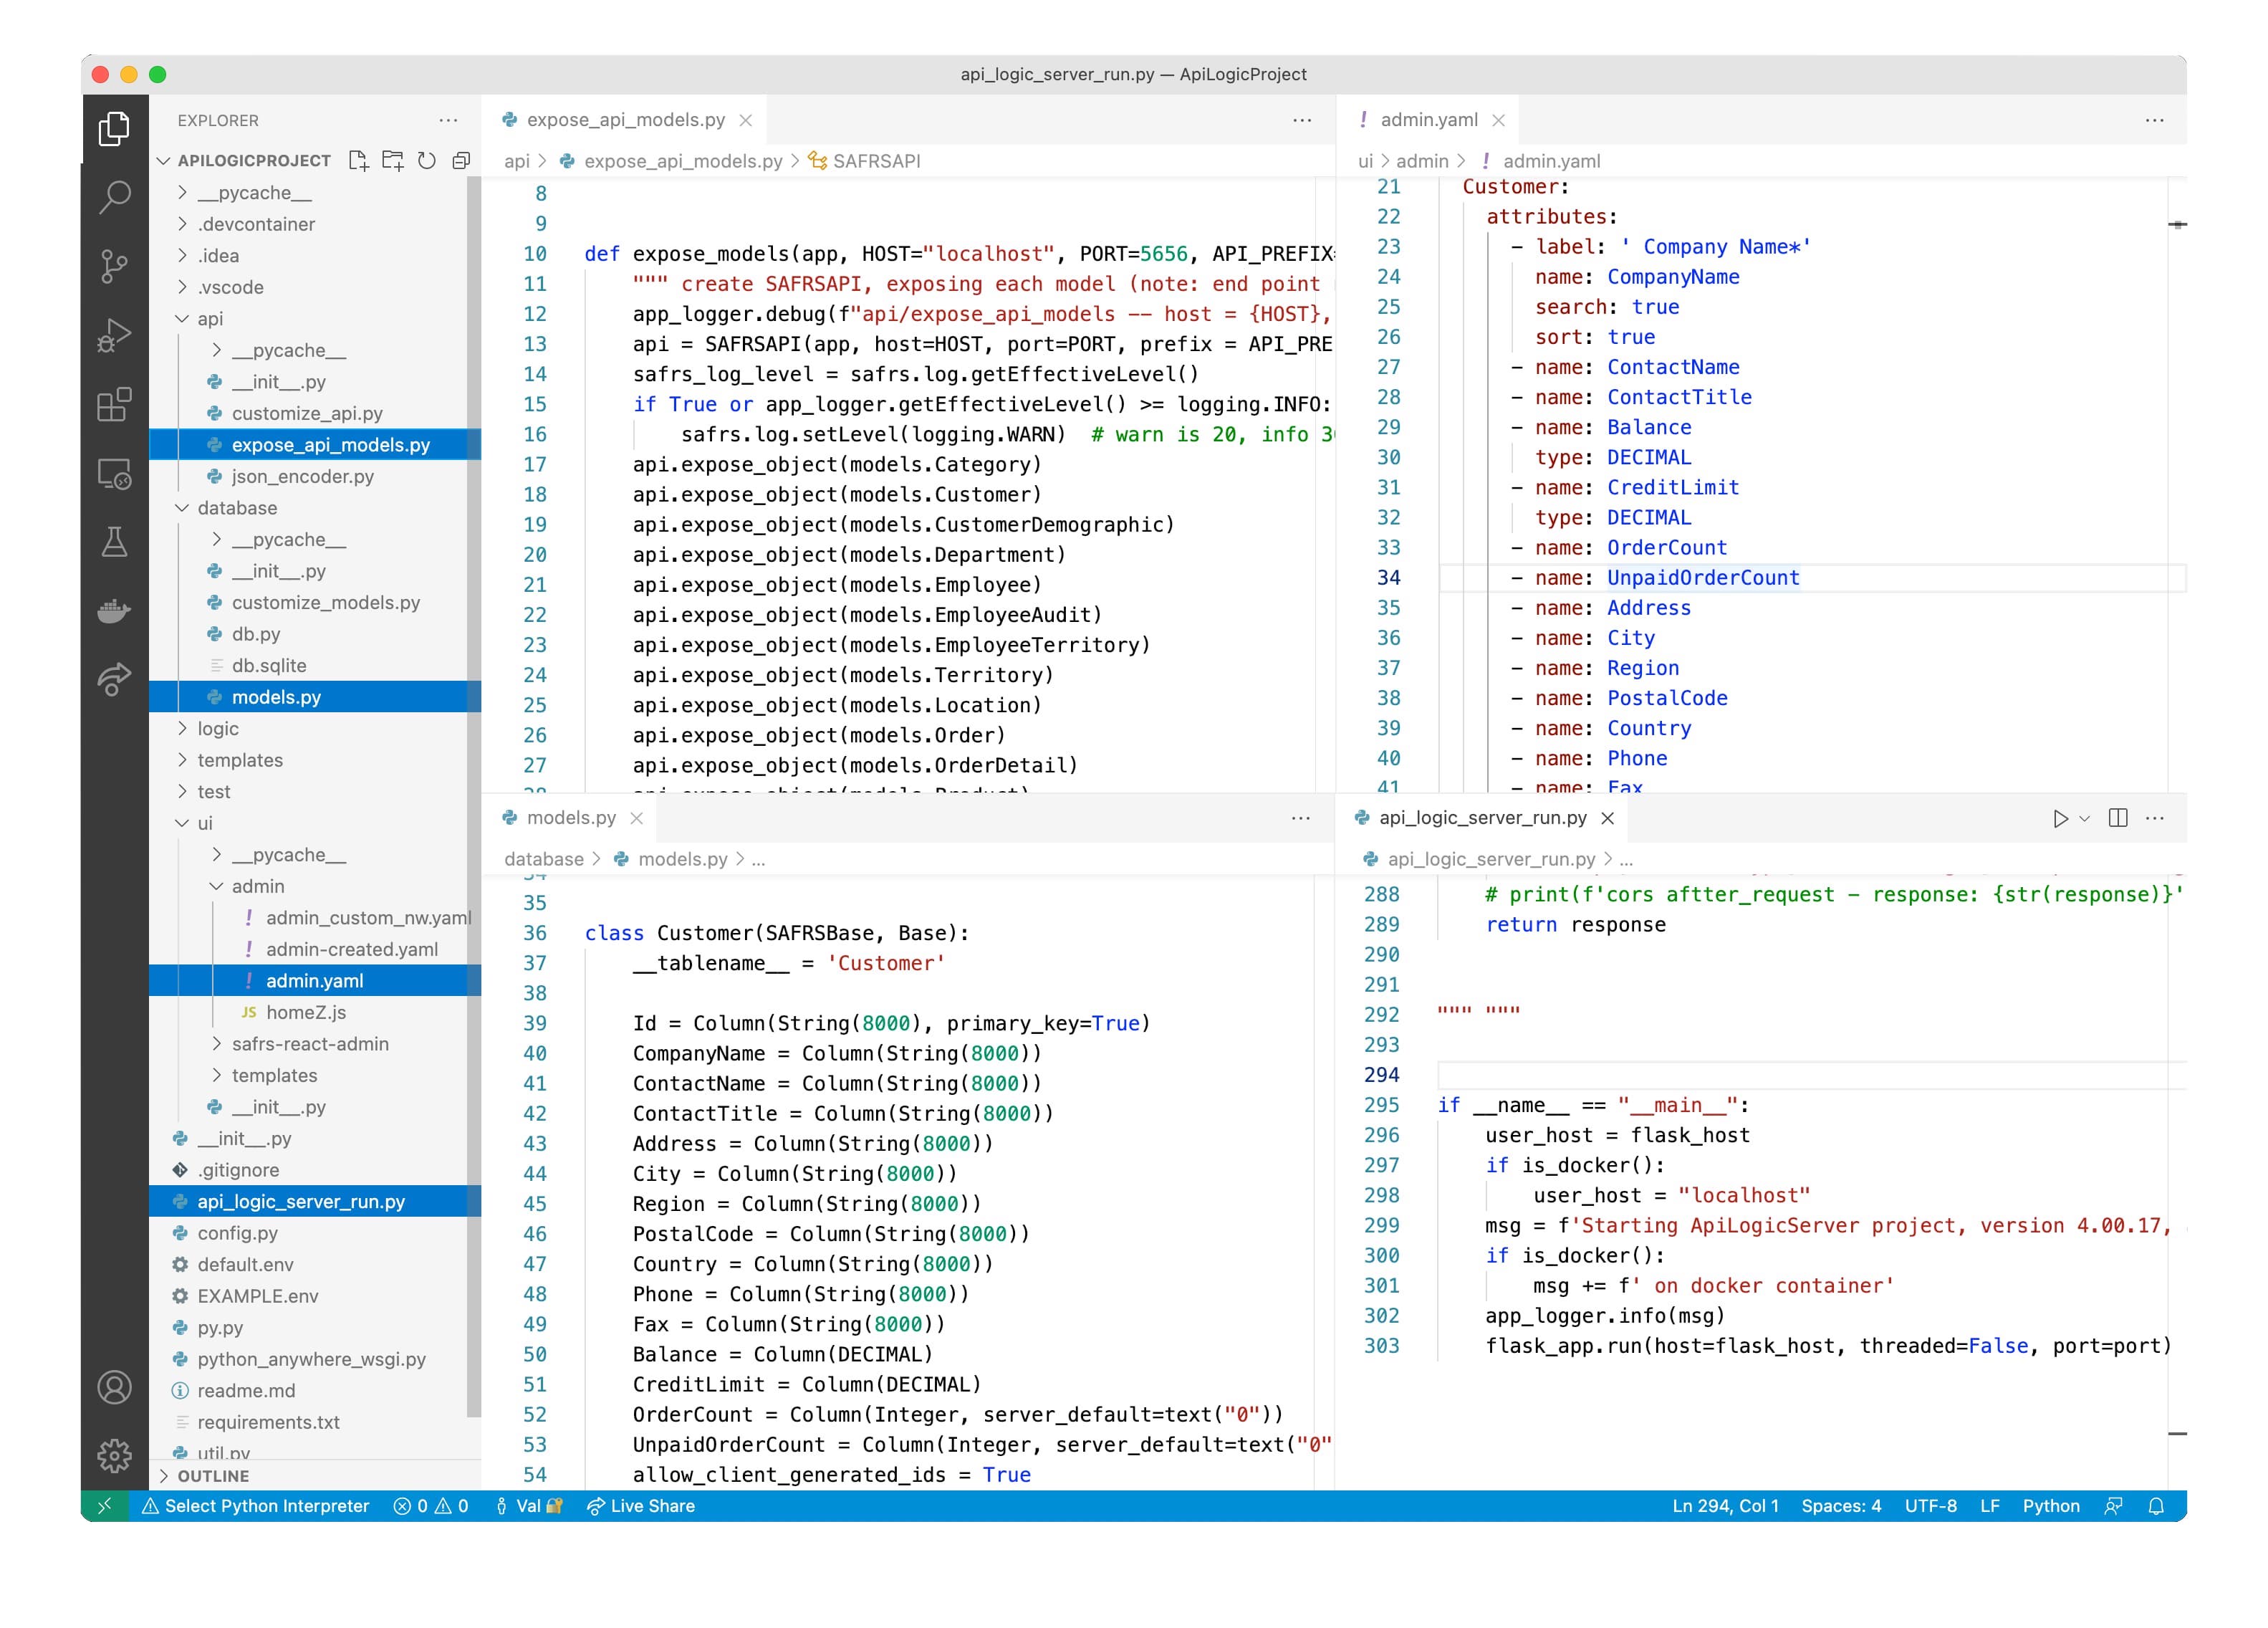Image resolution: width=2268 pixels, height=1628 pixels.
Task: Close the admin.yaml tab
Action: [1498, 120]
